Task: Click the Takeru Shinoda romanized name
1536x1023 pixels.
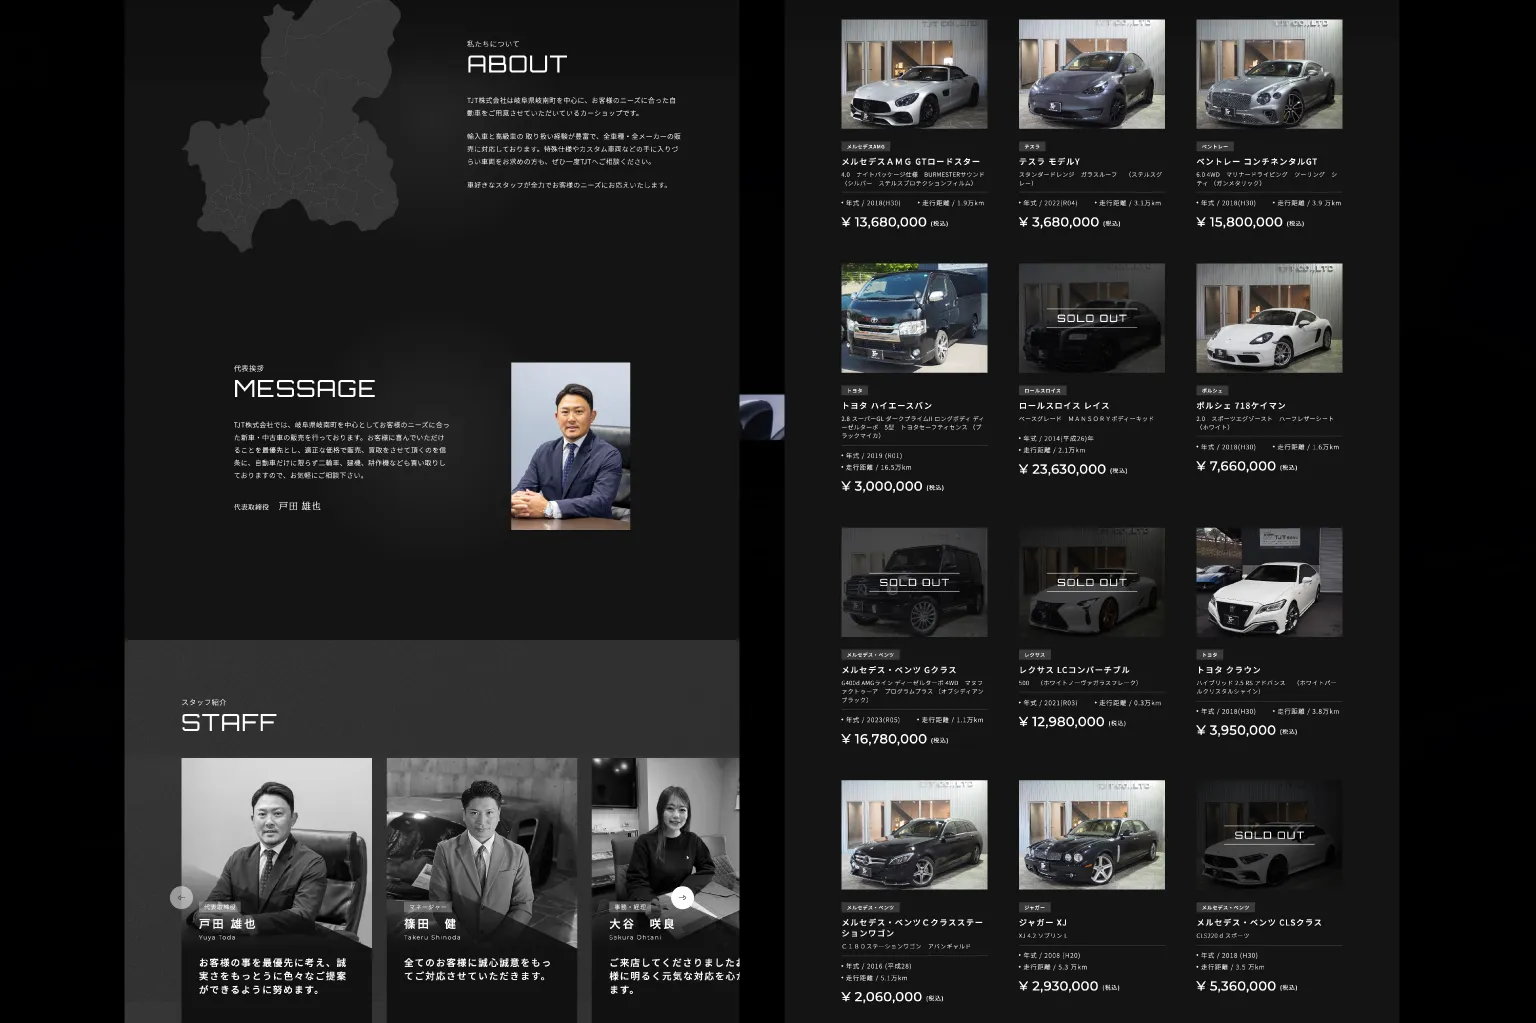Action: pyautogui.click(x=432, y=938)
